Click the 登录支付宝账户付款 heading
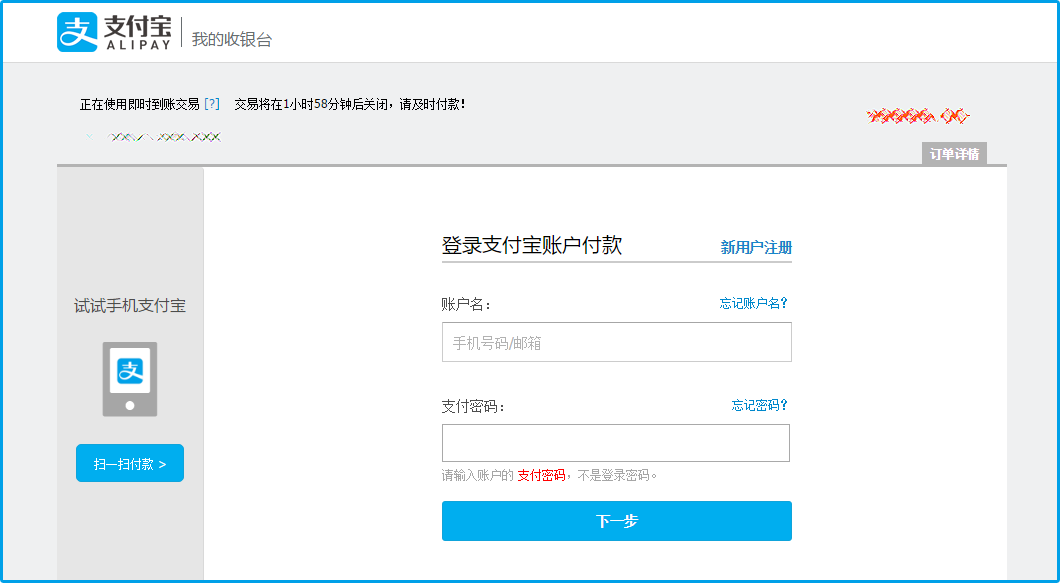The image size is (1060, 583). (x=532, y=246)
